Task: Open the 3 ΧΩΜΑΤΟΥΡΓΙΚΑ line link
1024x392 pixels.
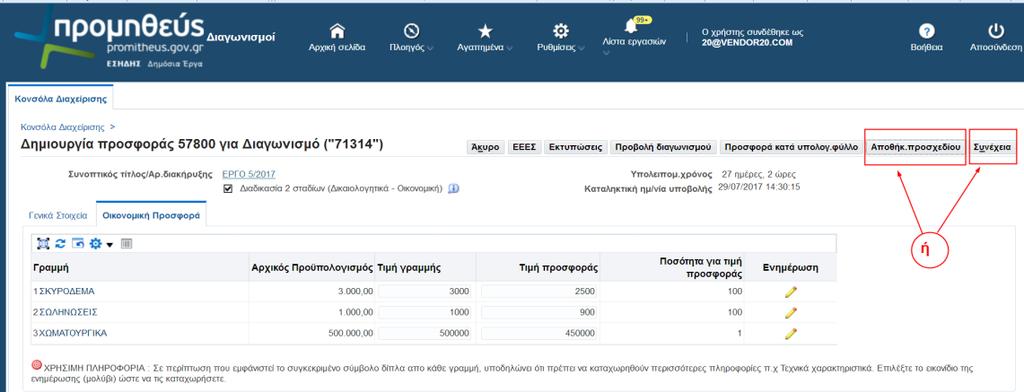Action: (70, 333)
